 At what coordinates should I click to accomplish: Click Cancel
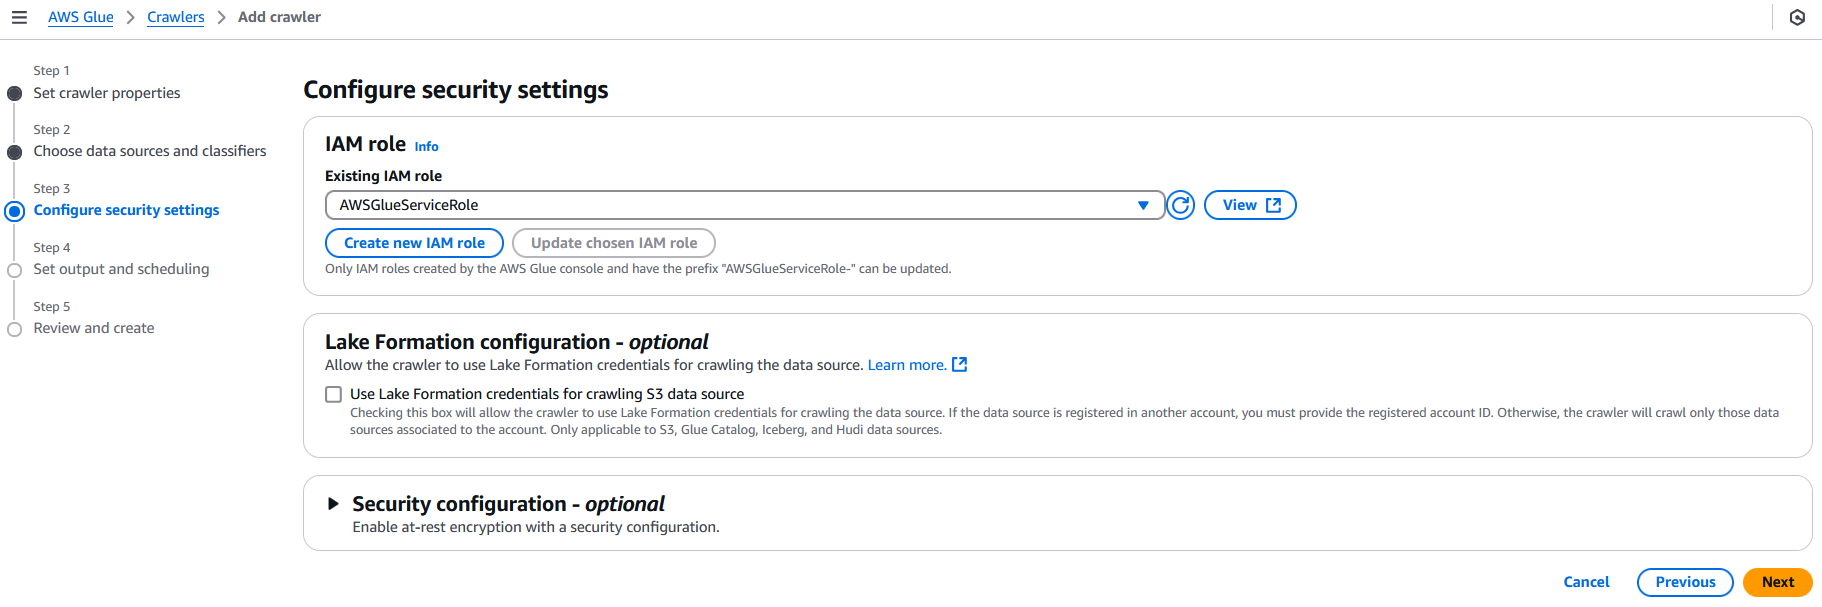point(1586,582)
